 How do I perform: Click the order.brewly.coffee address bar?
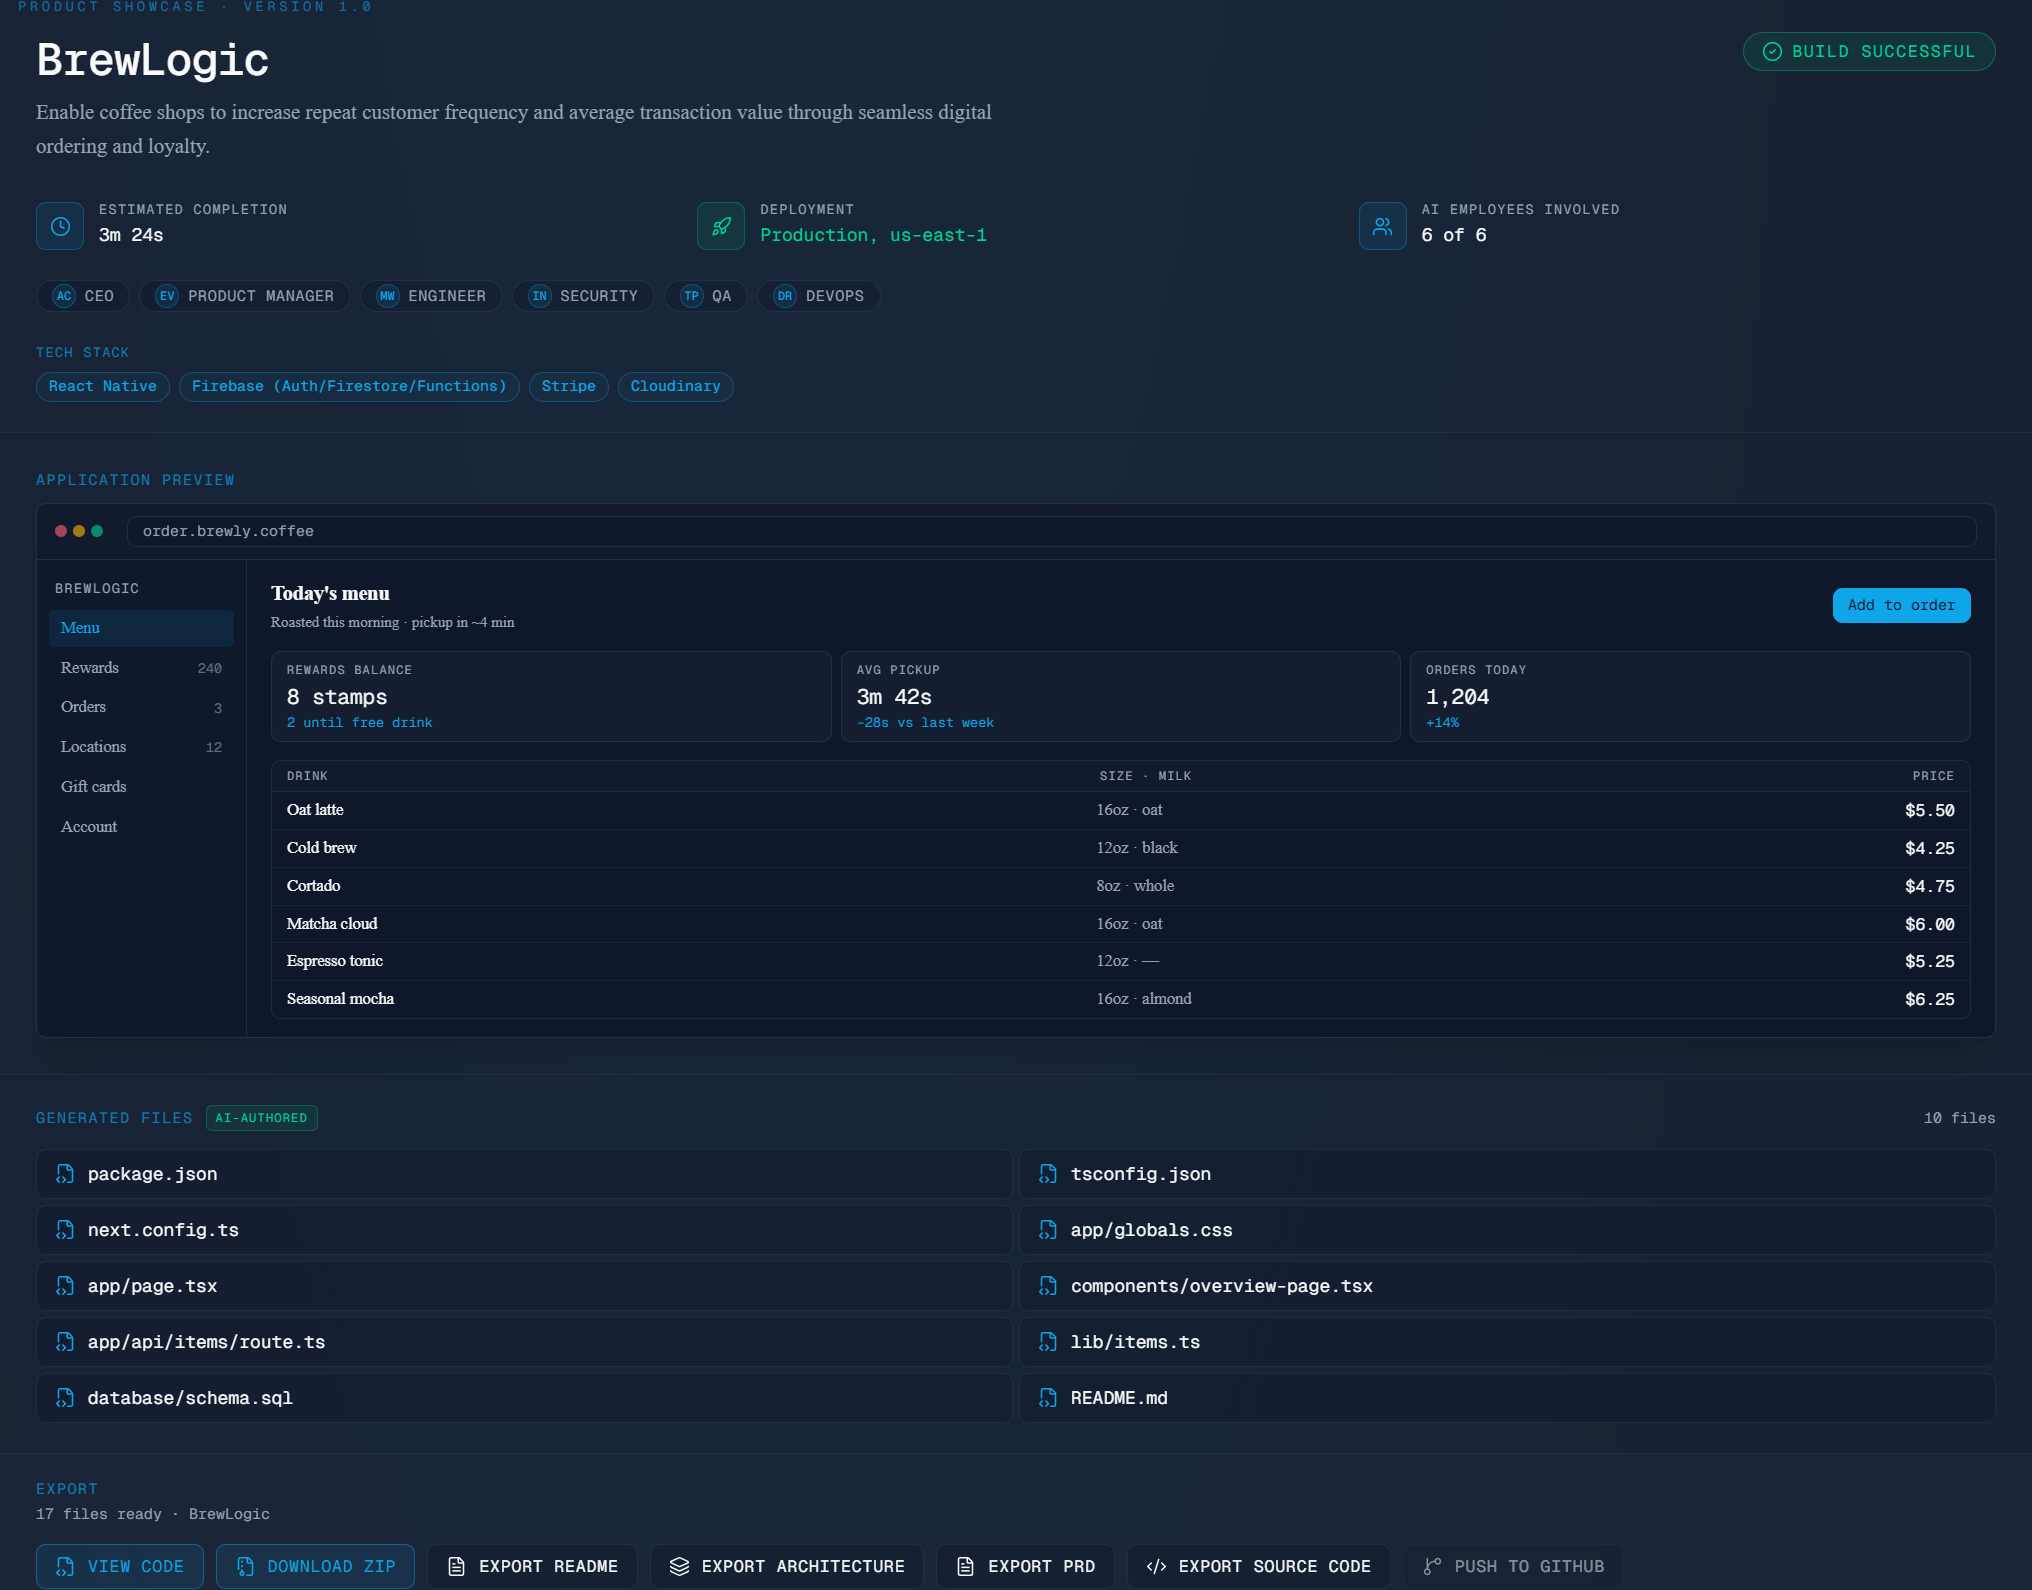(1051, 531)
